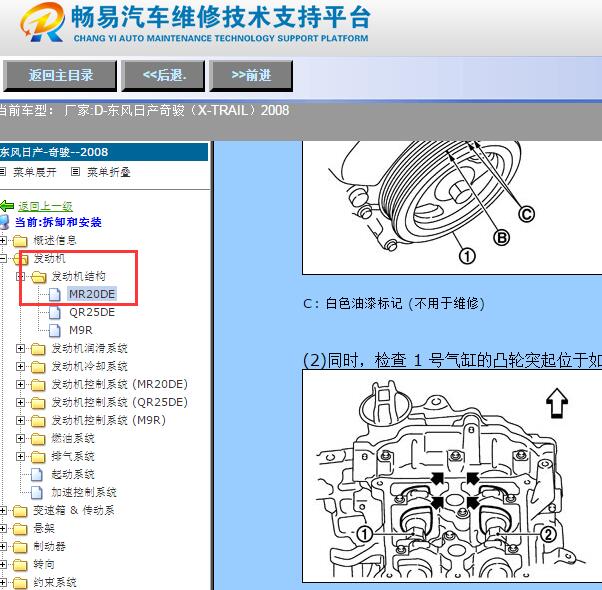Screen dimensions: 602x590
Task: Open the 加速控制系统 entry
Action: [84, 492]
